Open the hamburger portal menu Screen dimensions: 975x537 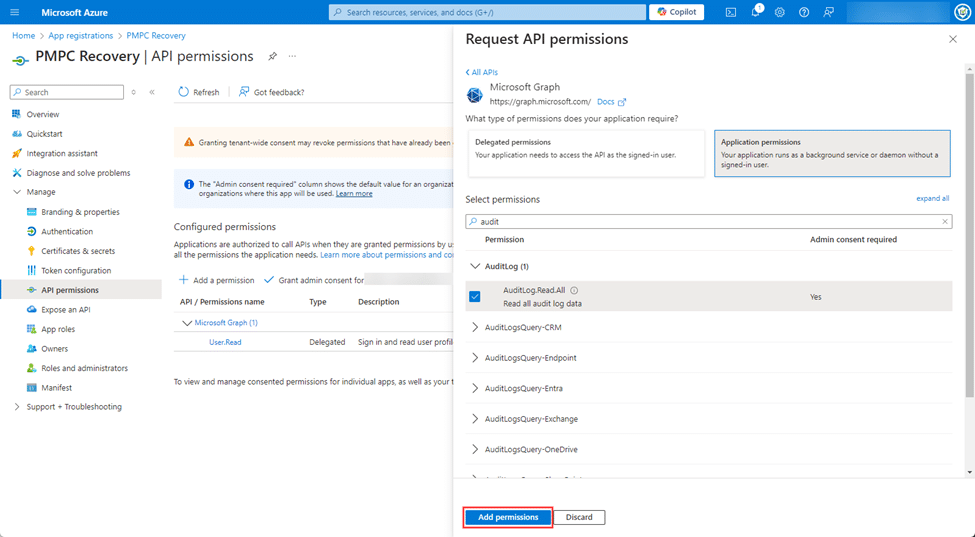[x=14, y=12]
